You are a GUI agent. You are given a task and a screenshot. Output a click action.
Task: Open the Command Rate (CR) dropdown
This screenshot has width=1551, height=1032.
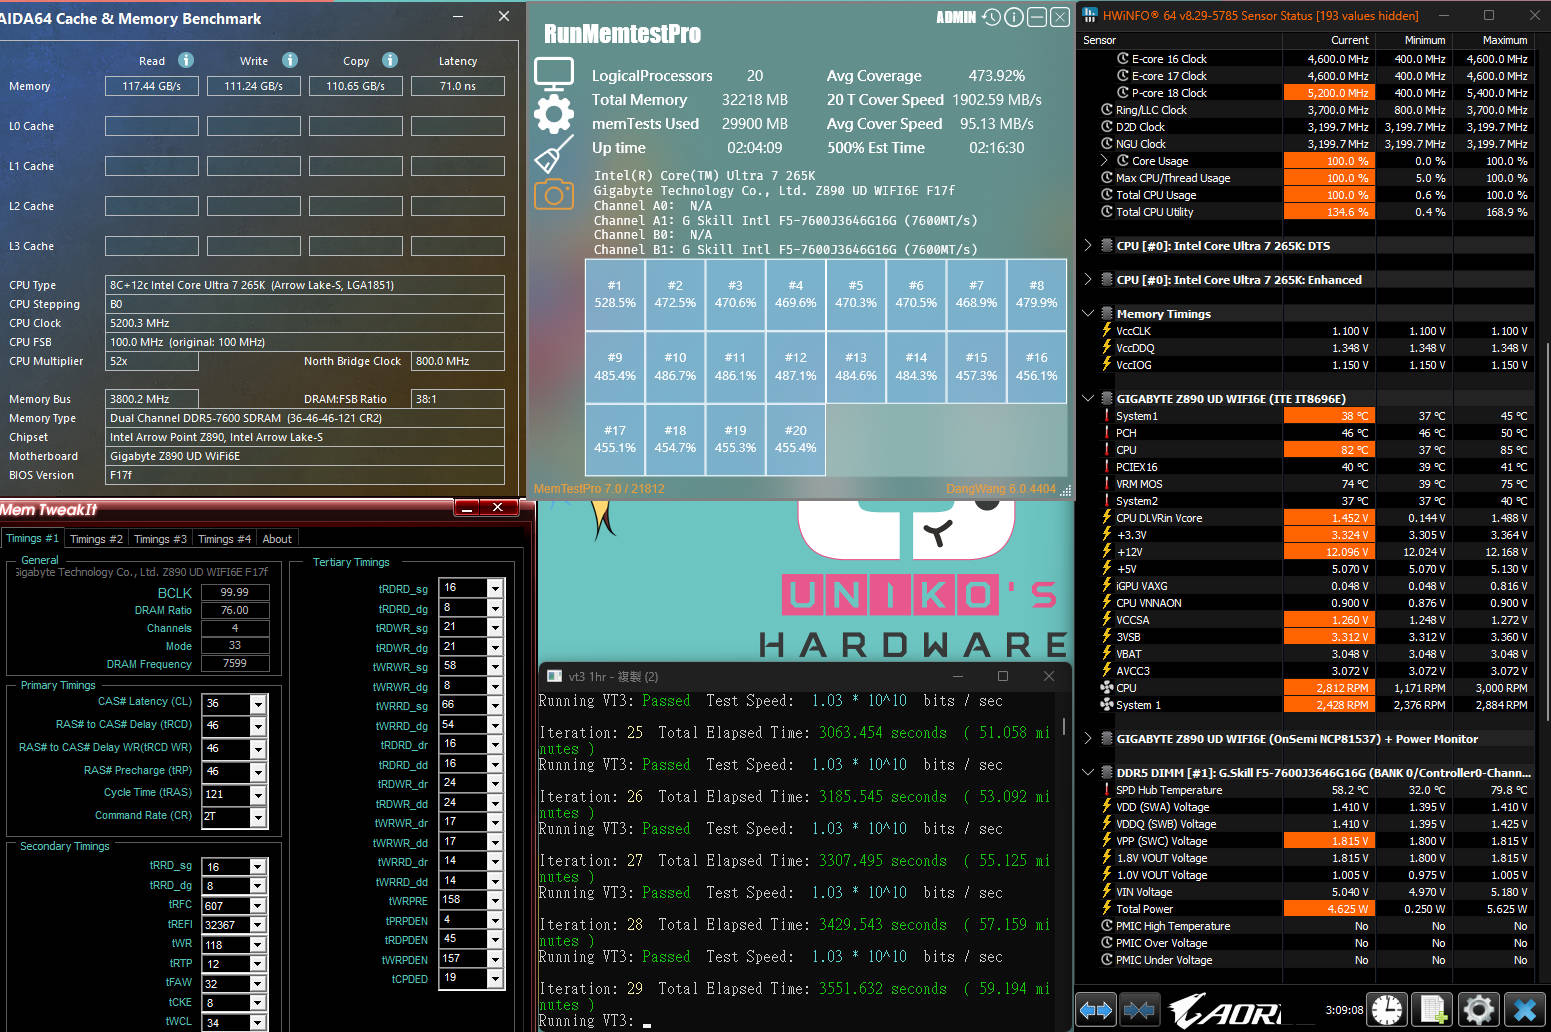point(258,817)
